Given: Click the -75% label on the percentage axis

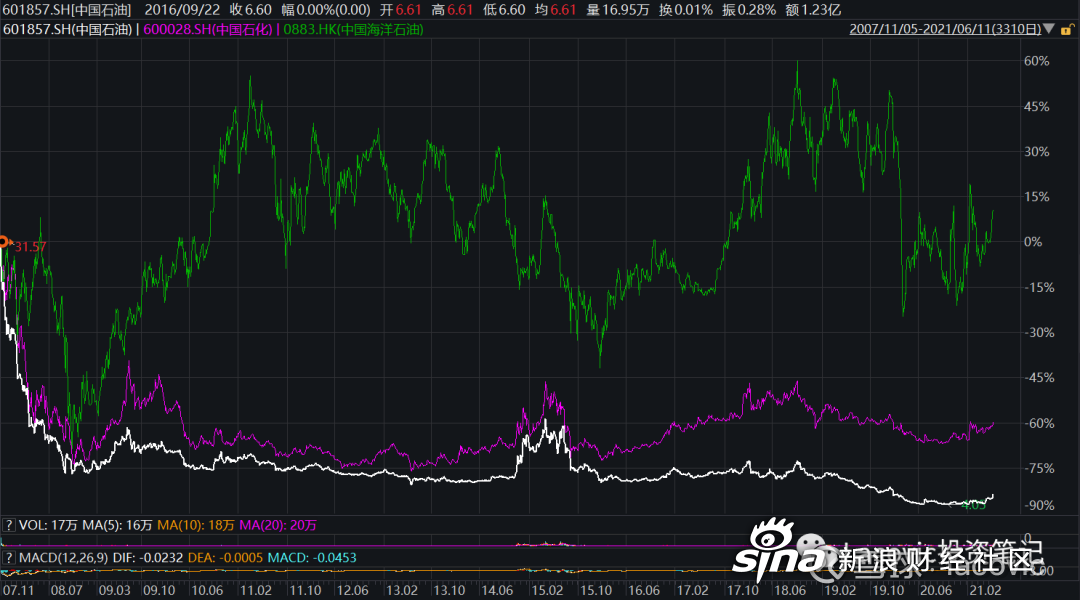Looking at the screenshot, I should pyautogui.click(x=1038, y=468).
